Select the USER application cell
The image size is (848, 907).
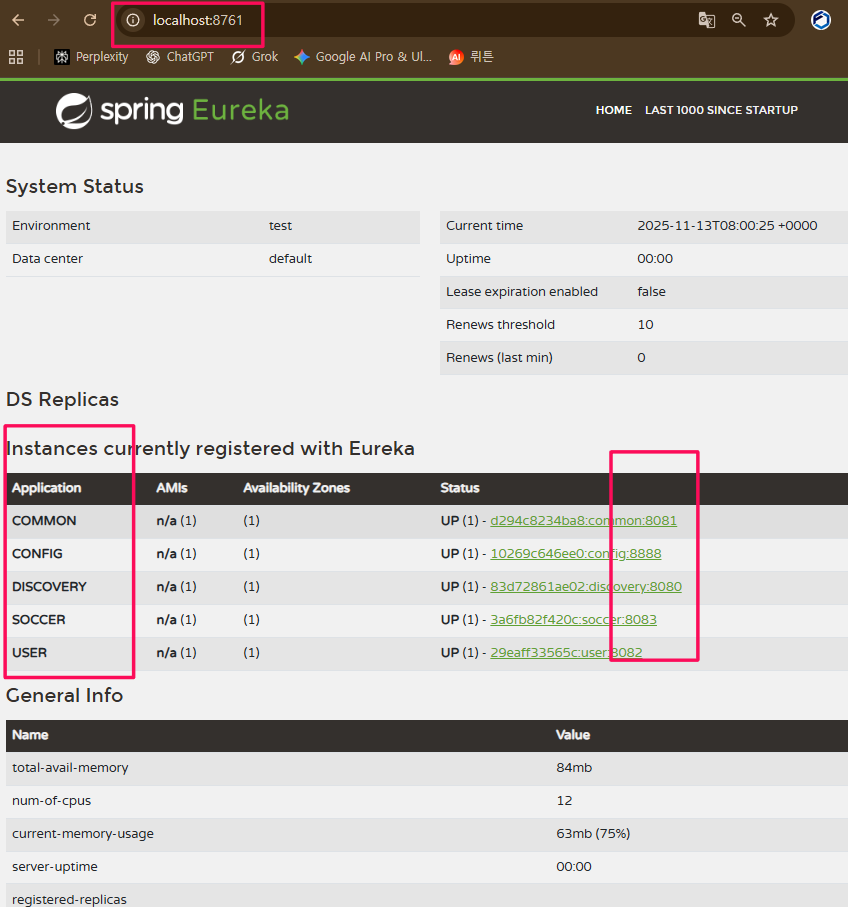click(30, 652)
